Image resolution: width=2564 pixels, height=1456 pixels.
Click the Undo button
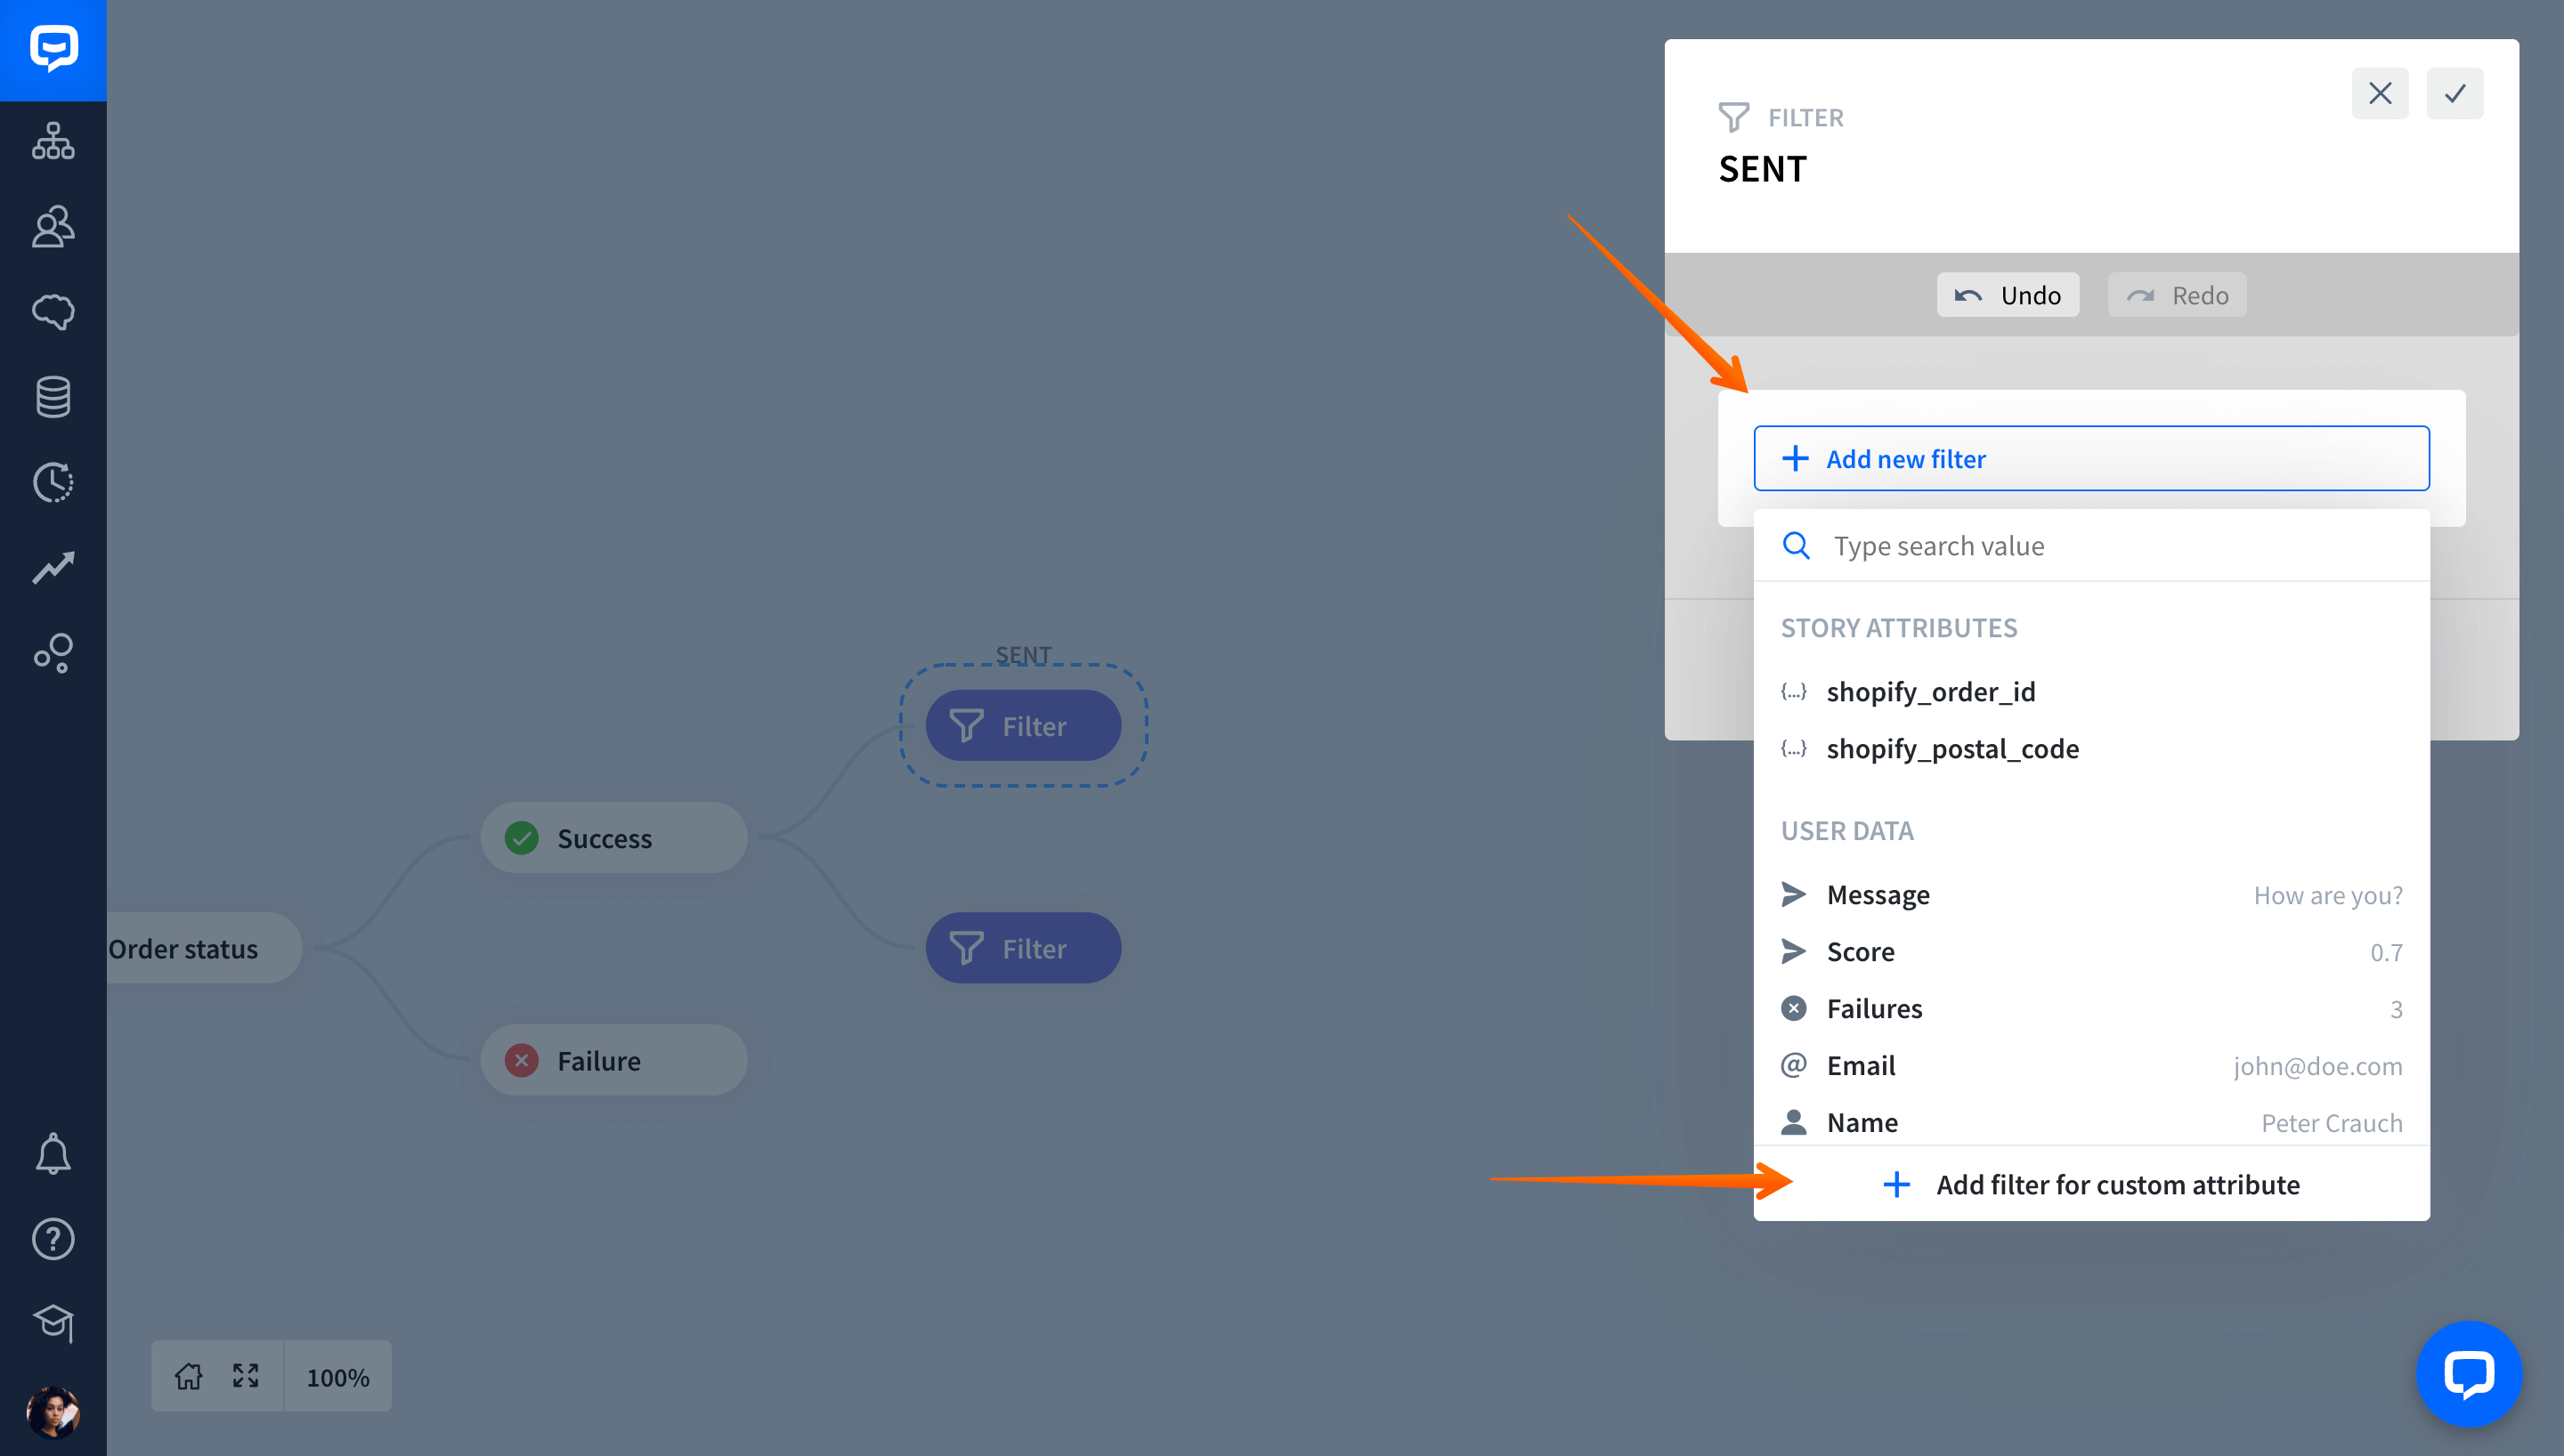point(2007,295)
